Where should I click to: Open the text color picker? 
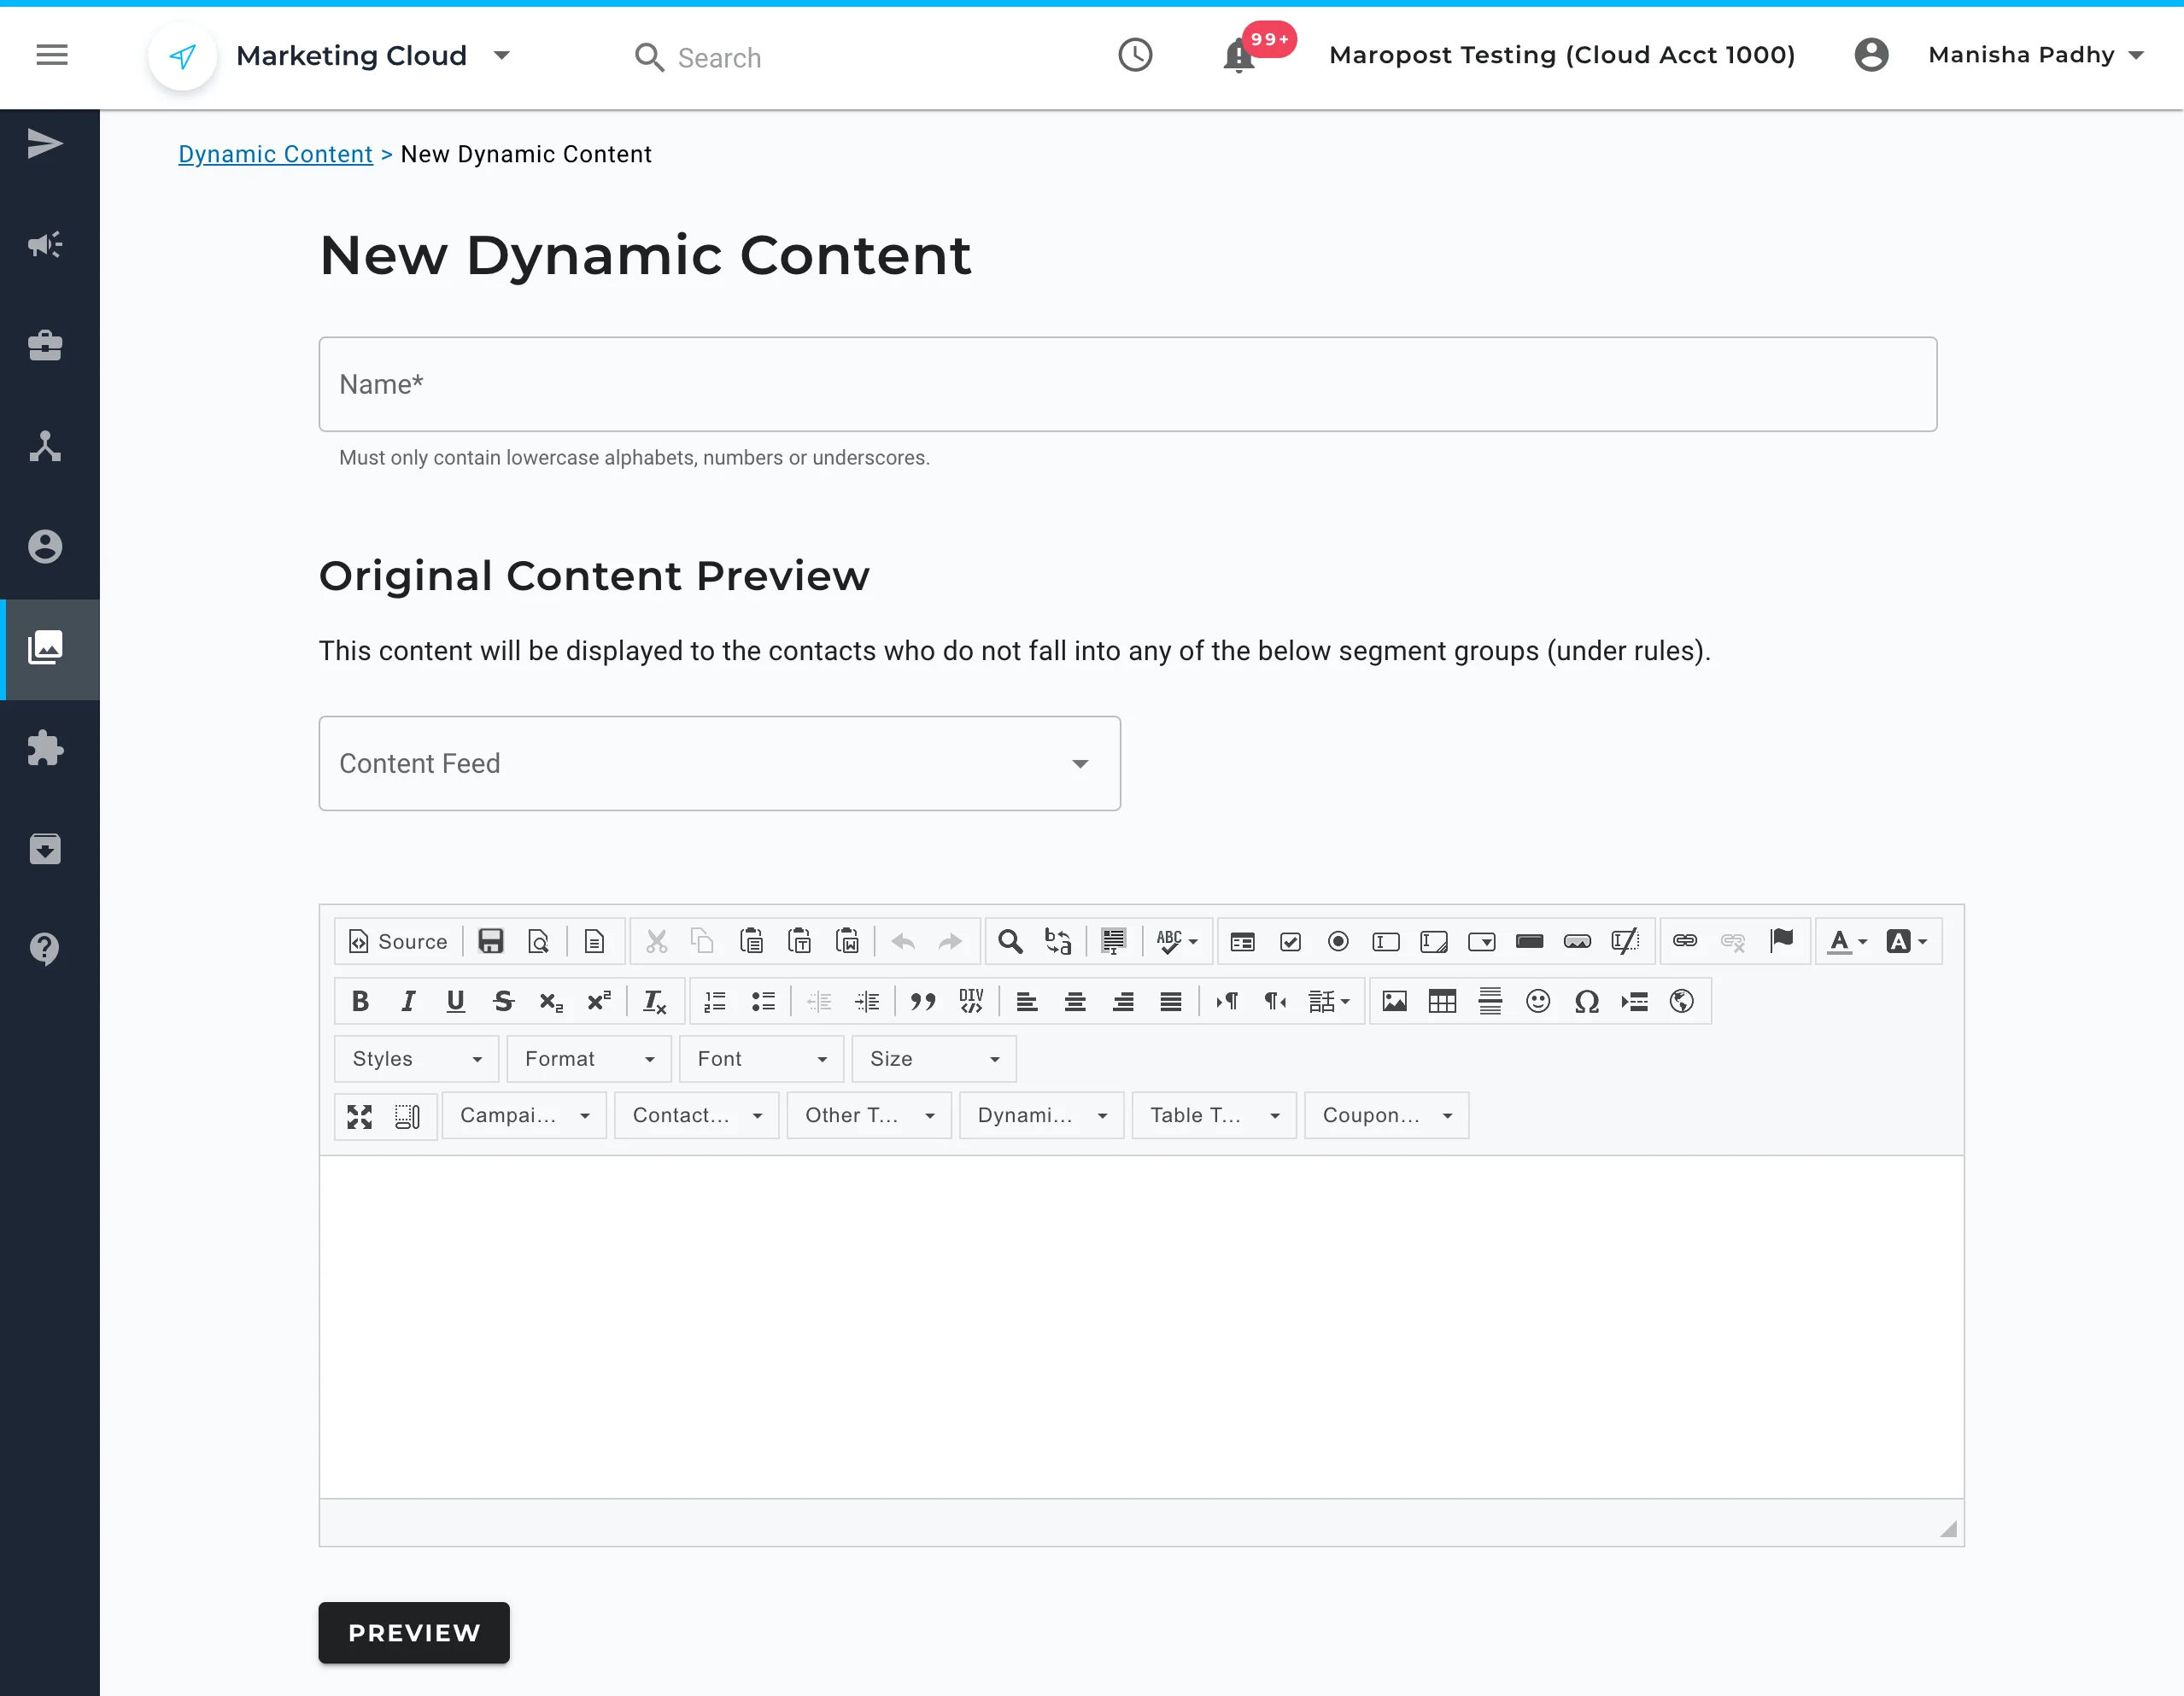[x=1847, y=941]
